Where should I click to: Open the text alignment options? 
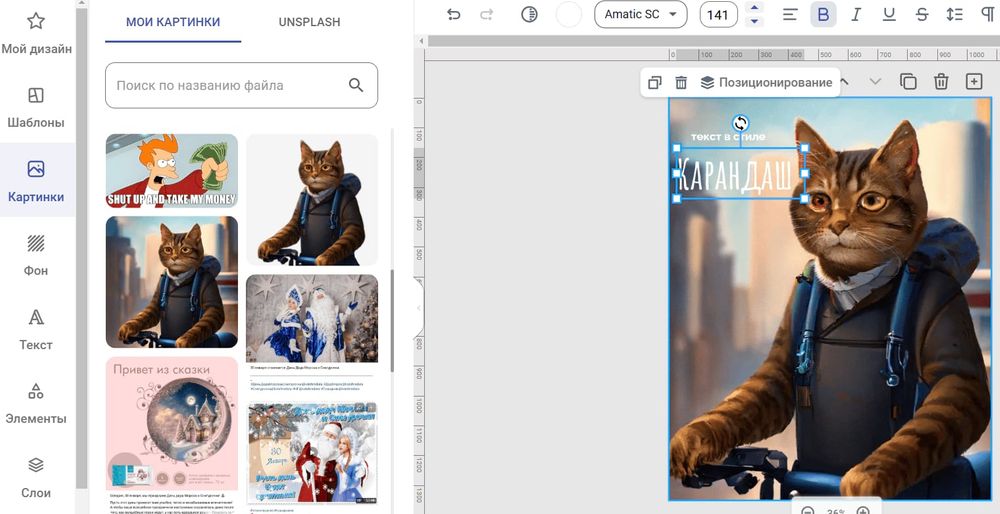[790, 14]
